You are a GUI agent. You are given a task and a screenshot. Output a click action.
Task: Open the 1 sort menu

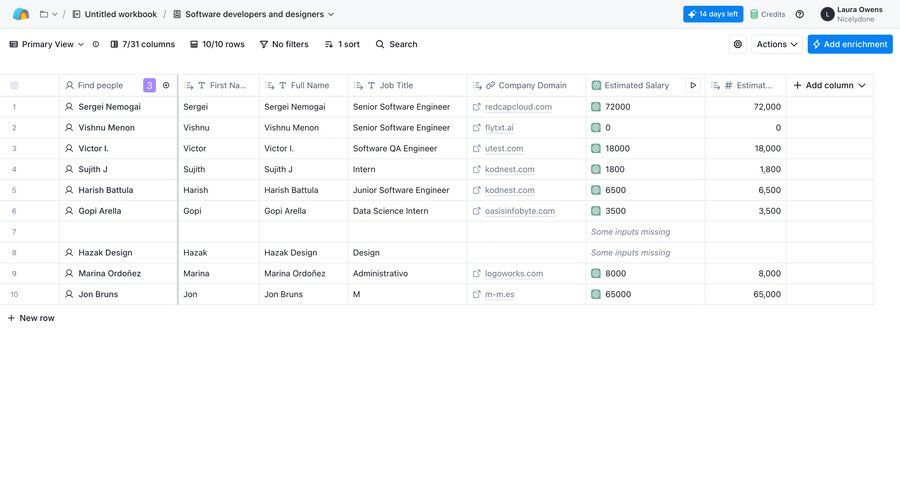342,44
